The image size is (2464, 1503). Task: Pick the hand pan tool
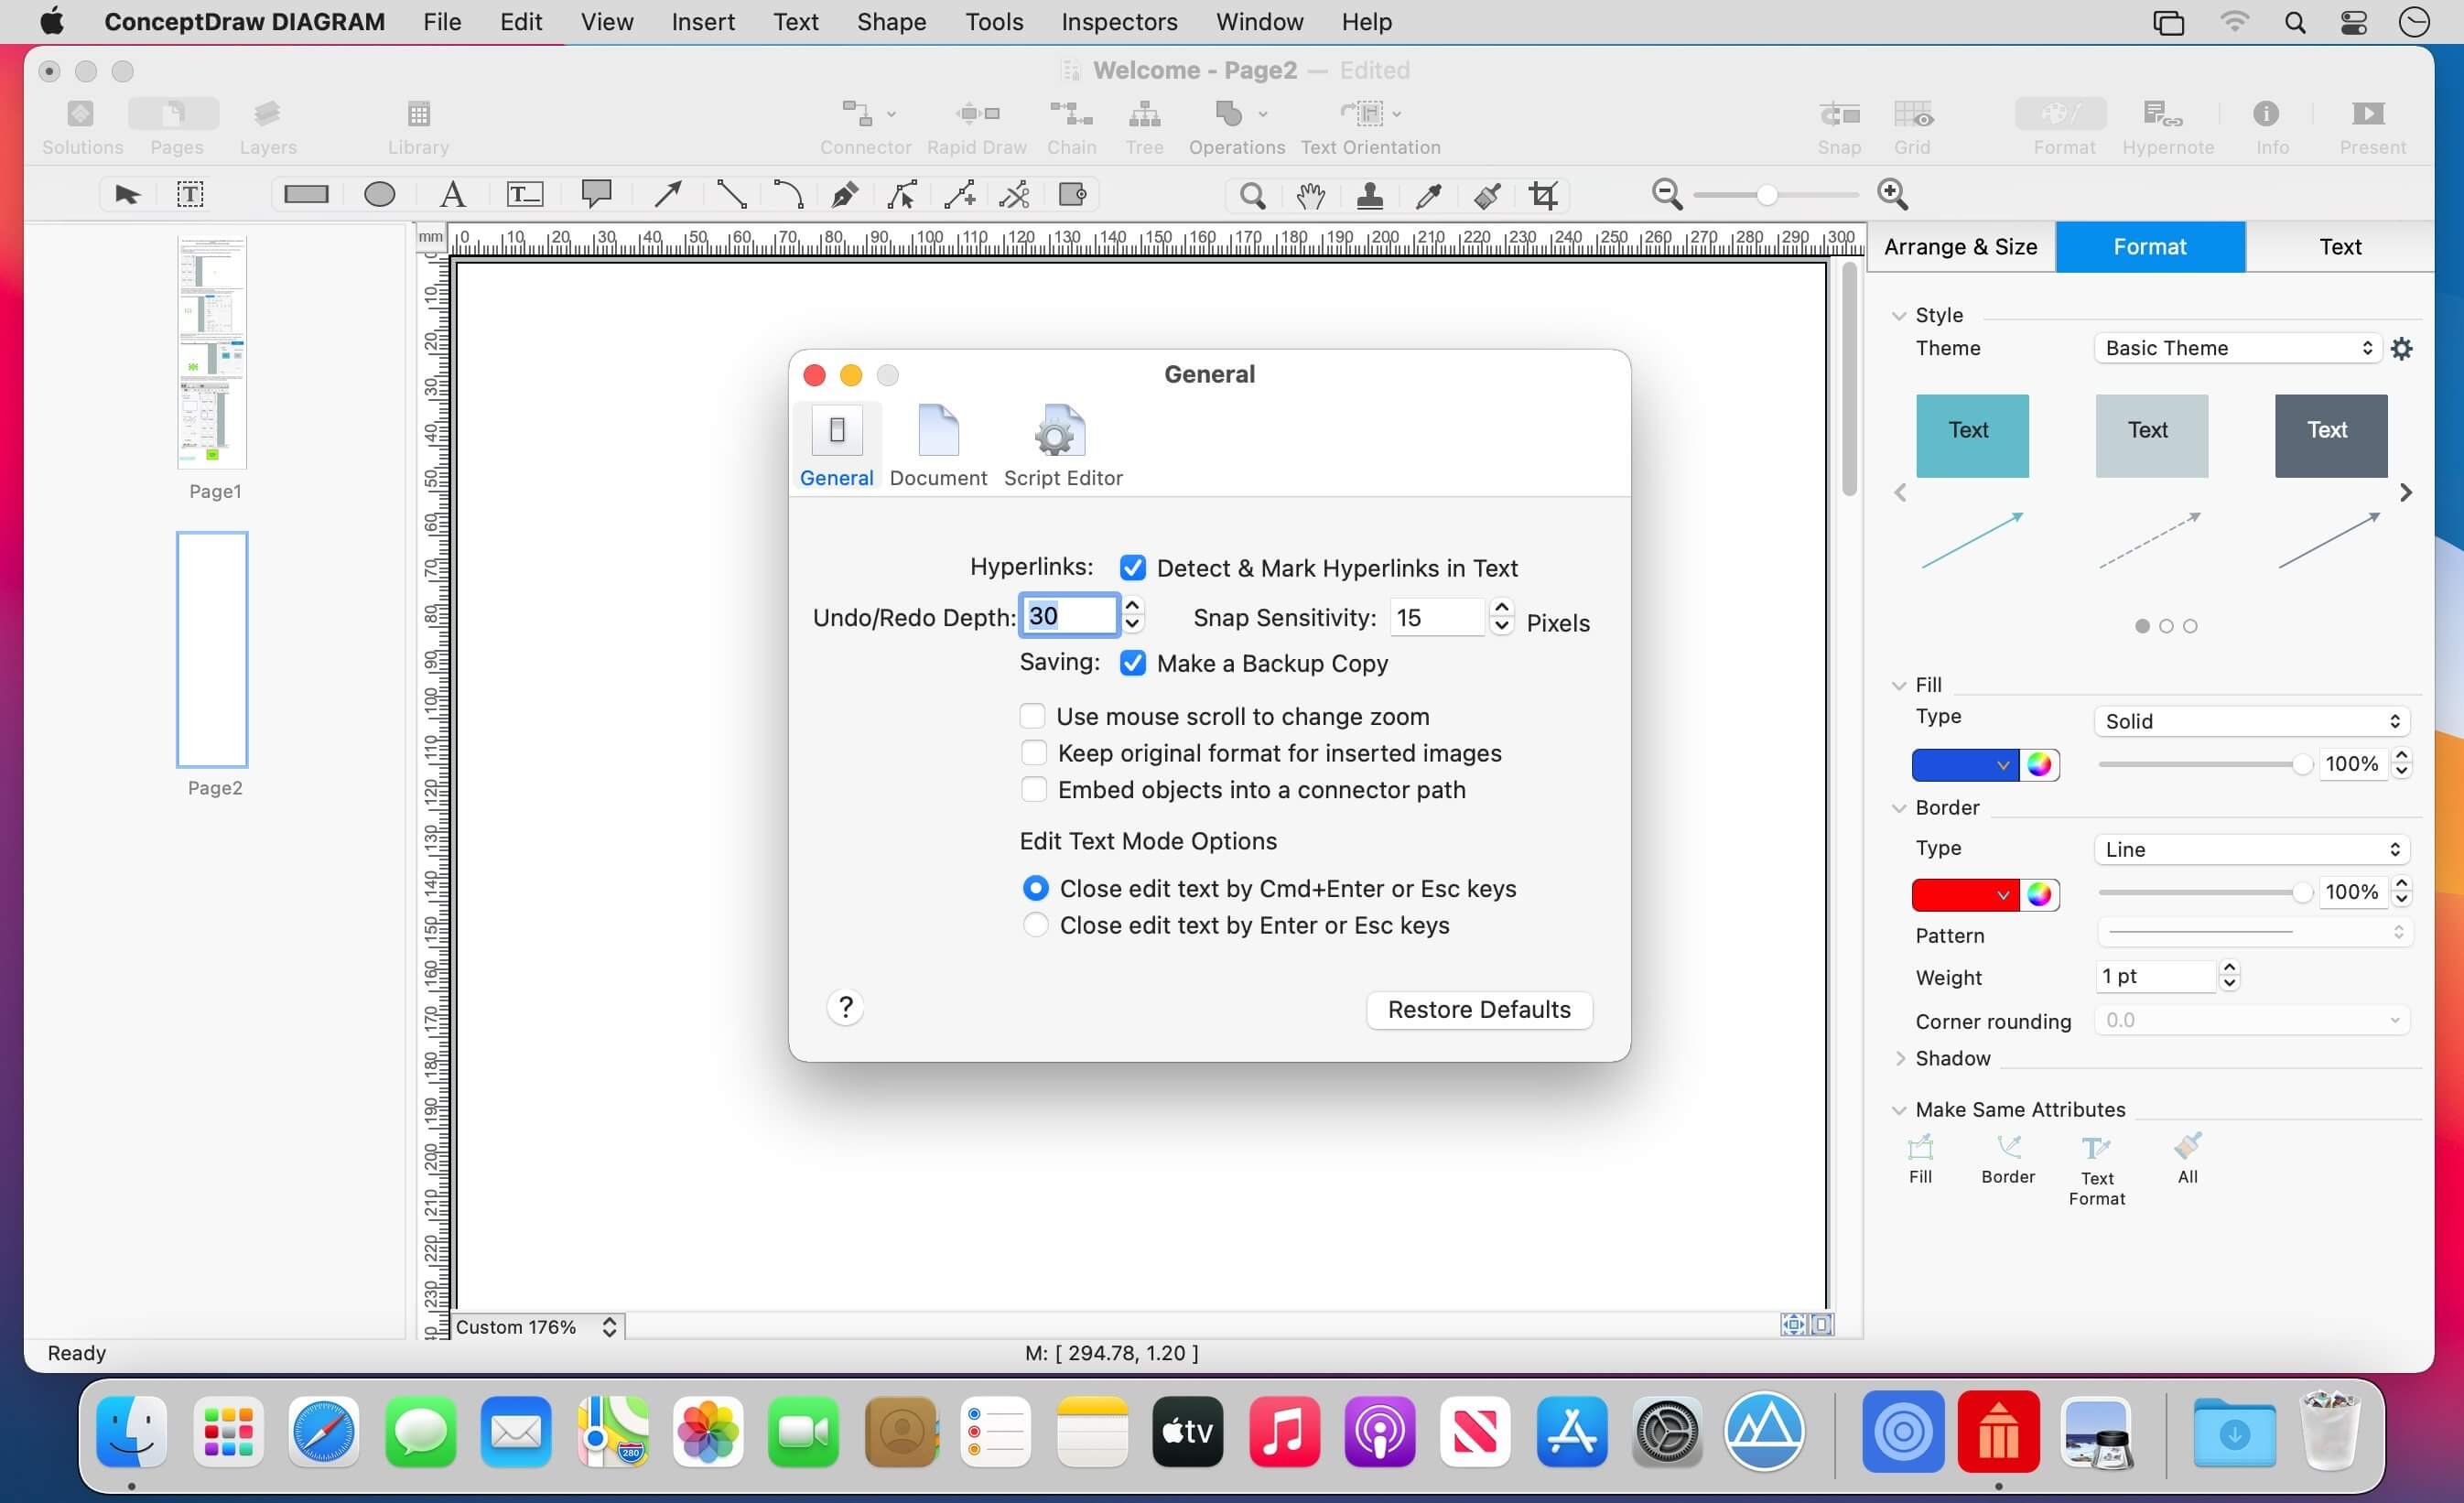click(1310, 195)
